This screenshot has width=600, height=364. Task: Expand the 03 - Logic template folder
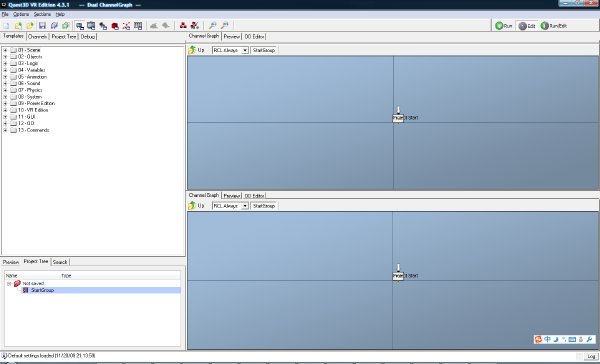(5, 63)
